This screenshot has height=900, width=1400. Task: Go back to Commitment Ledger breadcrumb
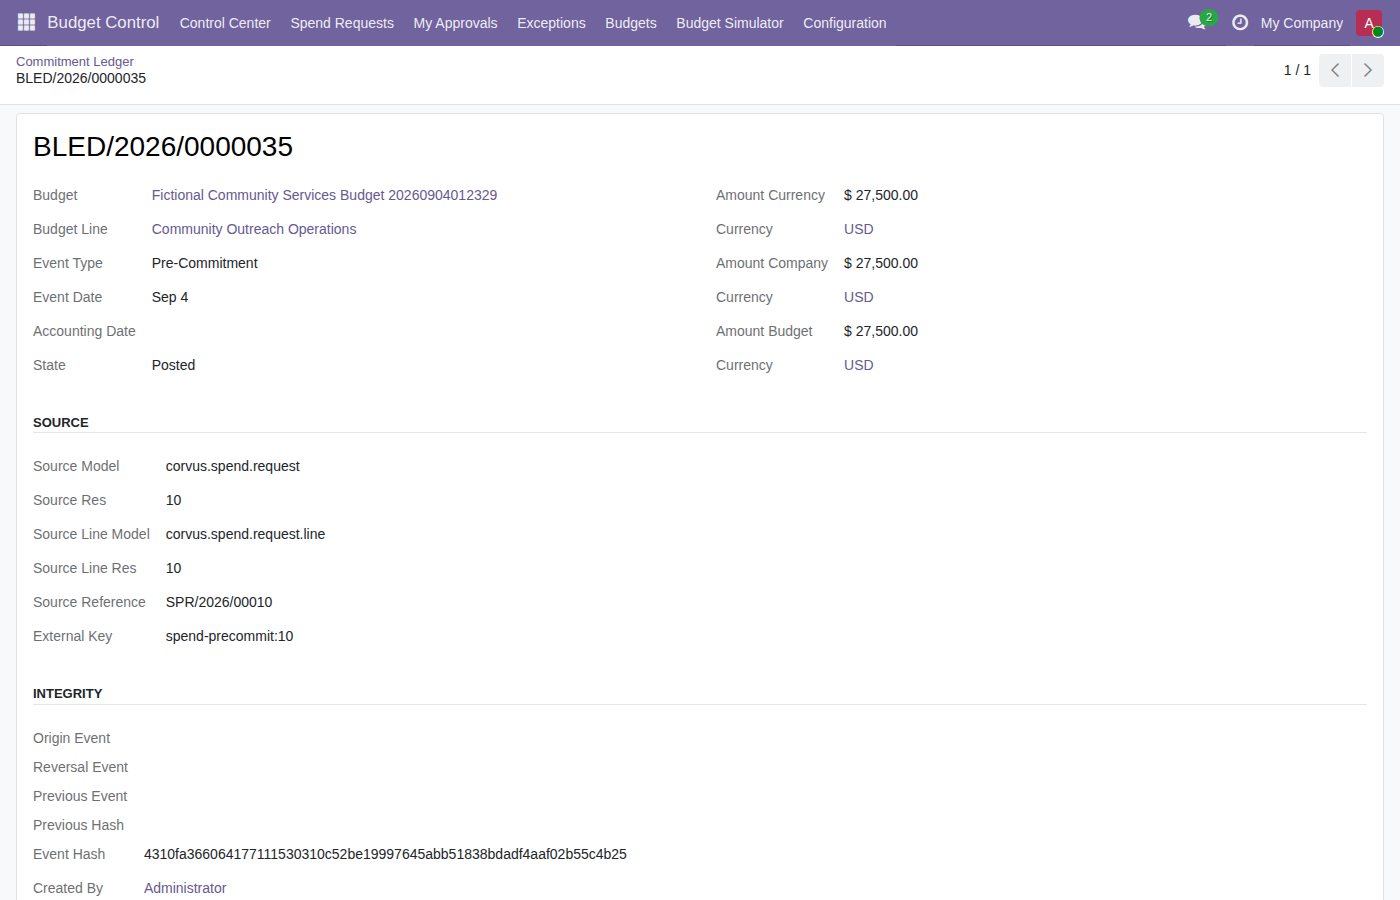tap(75, 61)
